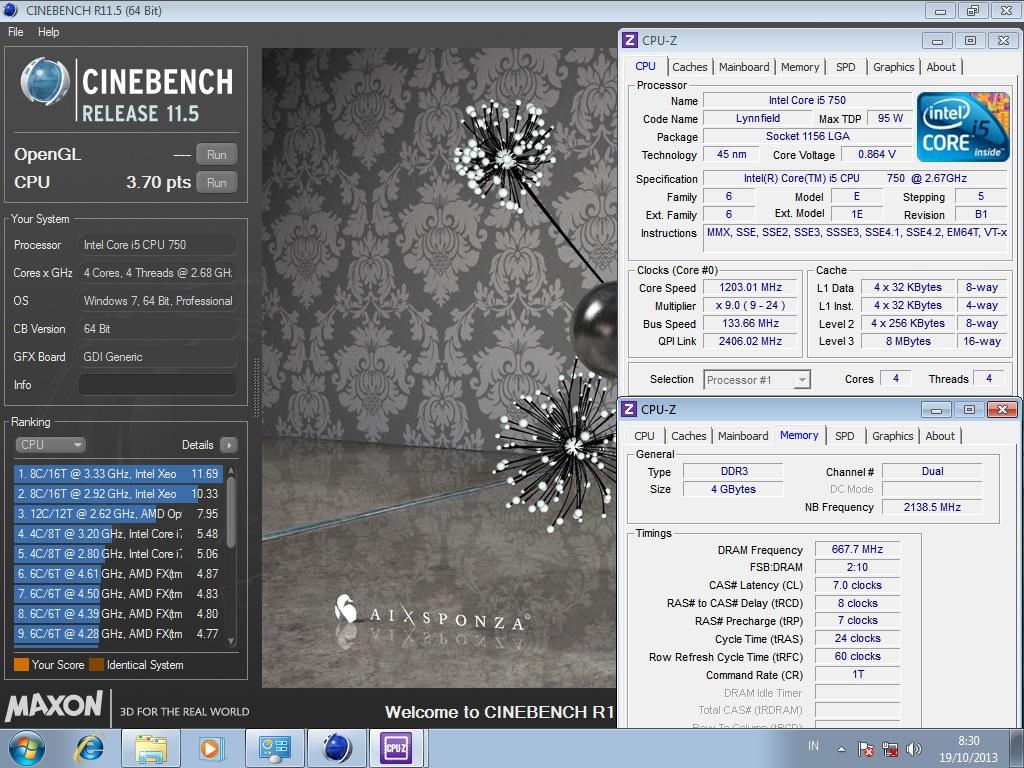The image size is (1024, 768).
Task: Switch to CPU-Z taskbar icon
Action: (396, 748)
